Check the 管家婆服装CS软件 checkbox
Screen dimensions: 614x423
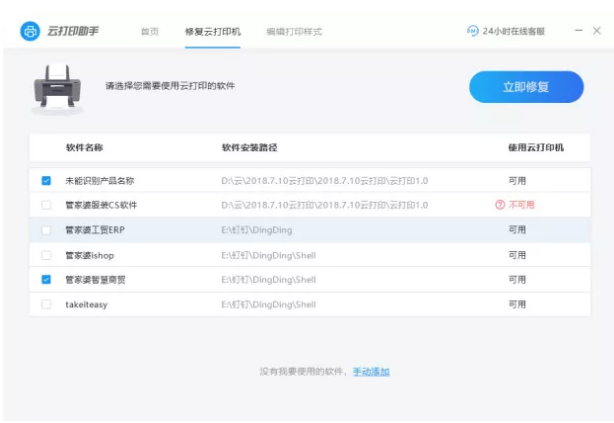click(46, 205)
